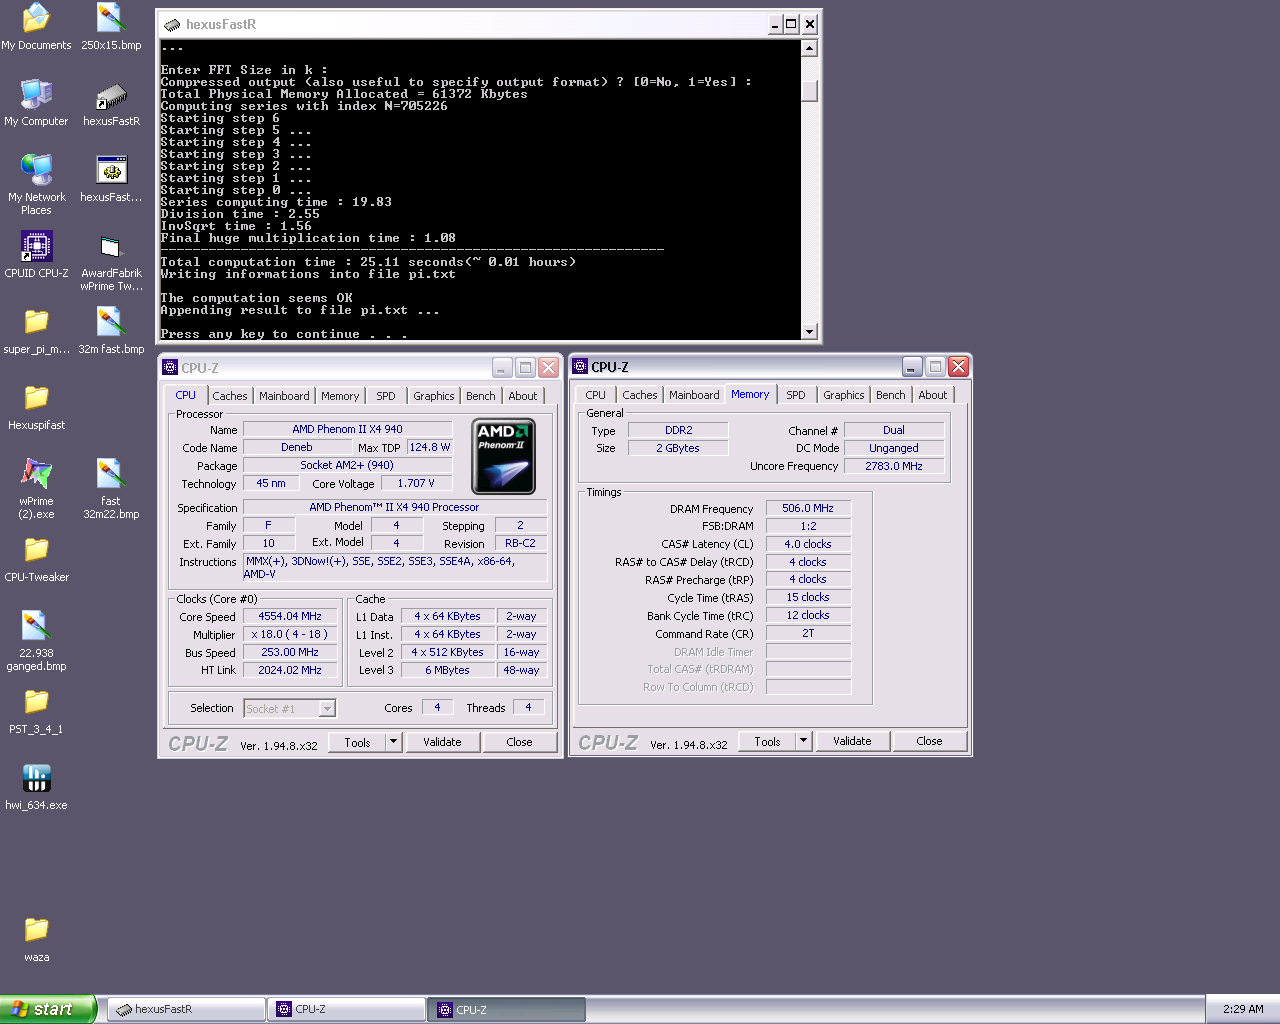Click Tools button in right CPU-Z window
Viewport: 1280px width, 1024px height.
pos(767,741)
